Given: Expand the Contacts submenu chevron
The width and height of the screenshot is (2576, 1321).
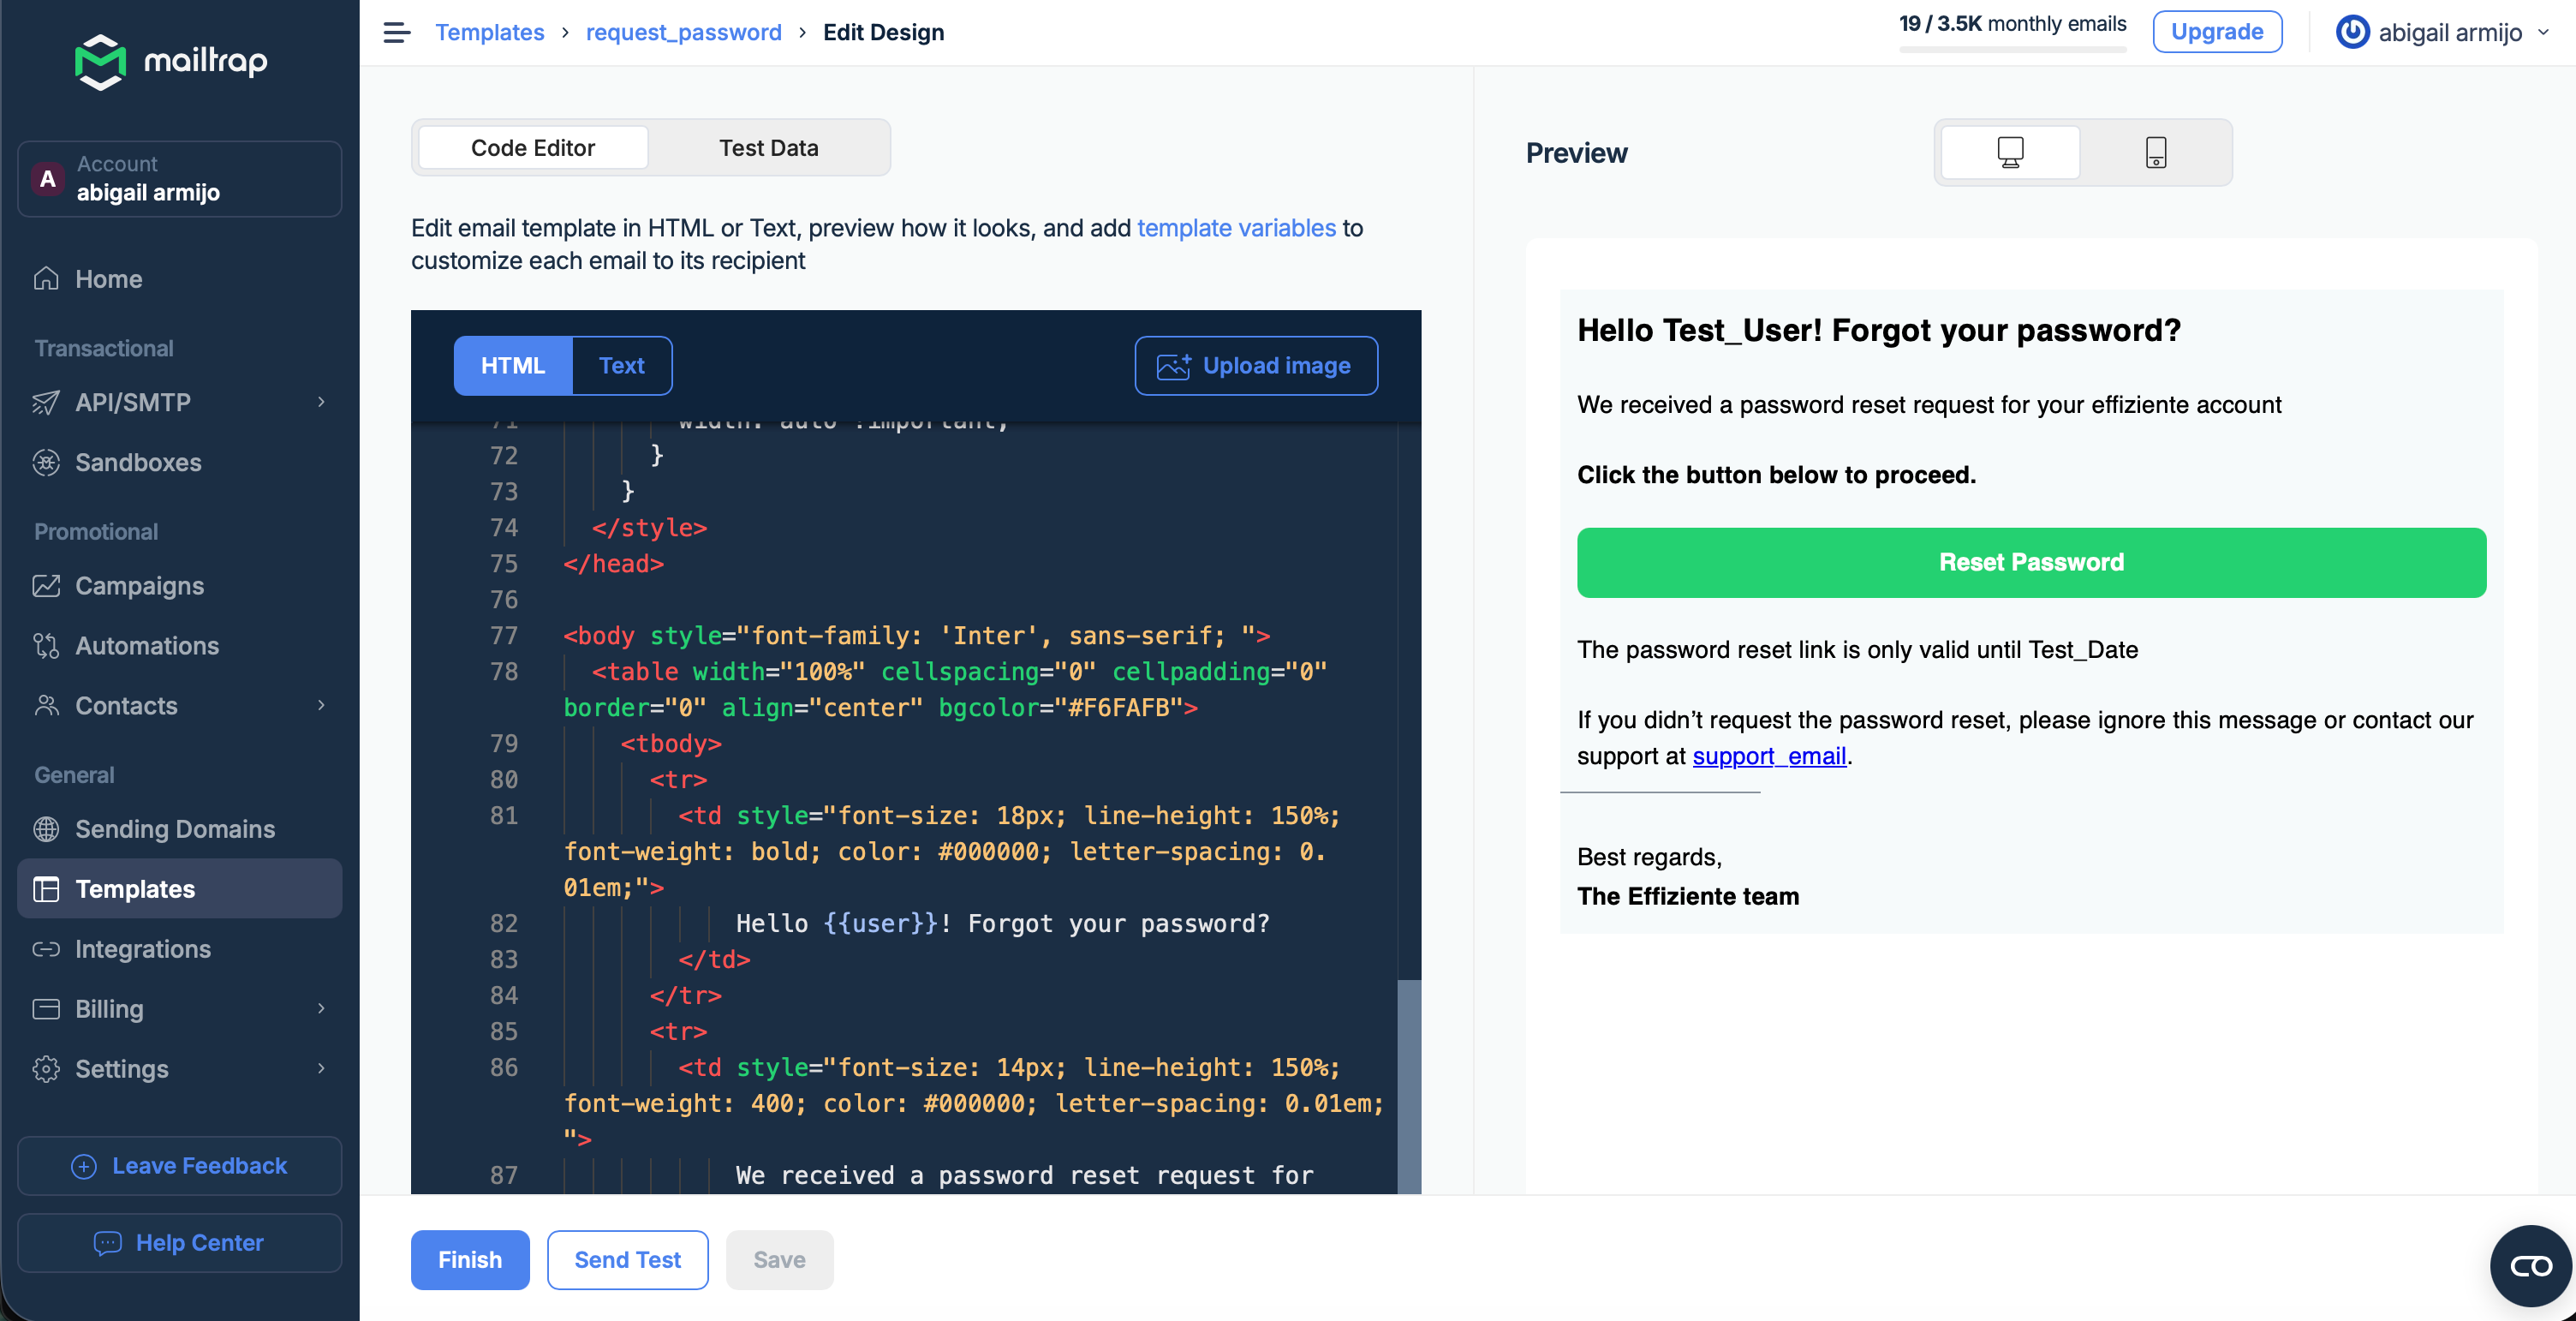Looking at the screenshot, I should point(321,705).
